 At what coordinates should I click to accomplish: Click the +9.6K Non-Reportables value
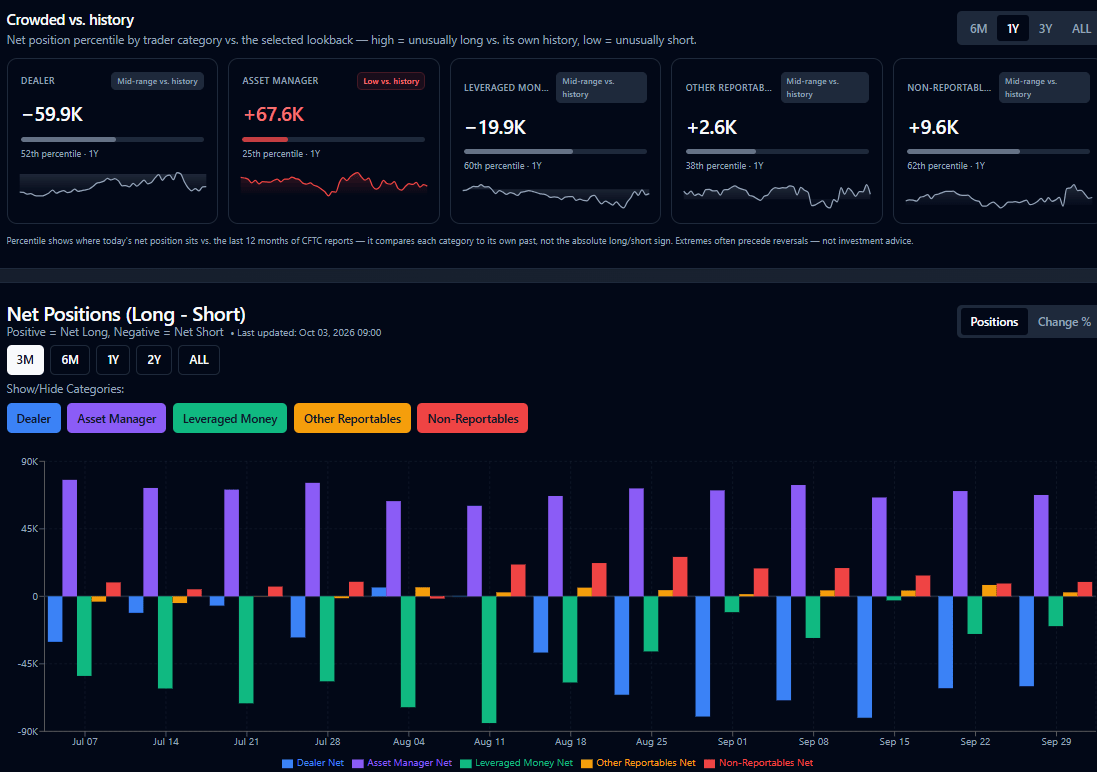[x=933, y=127]
